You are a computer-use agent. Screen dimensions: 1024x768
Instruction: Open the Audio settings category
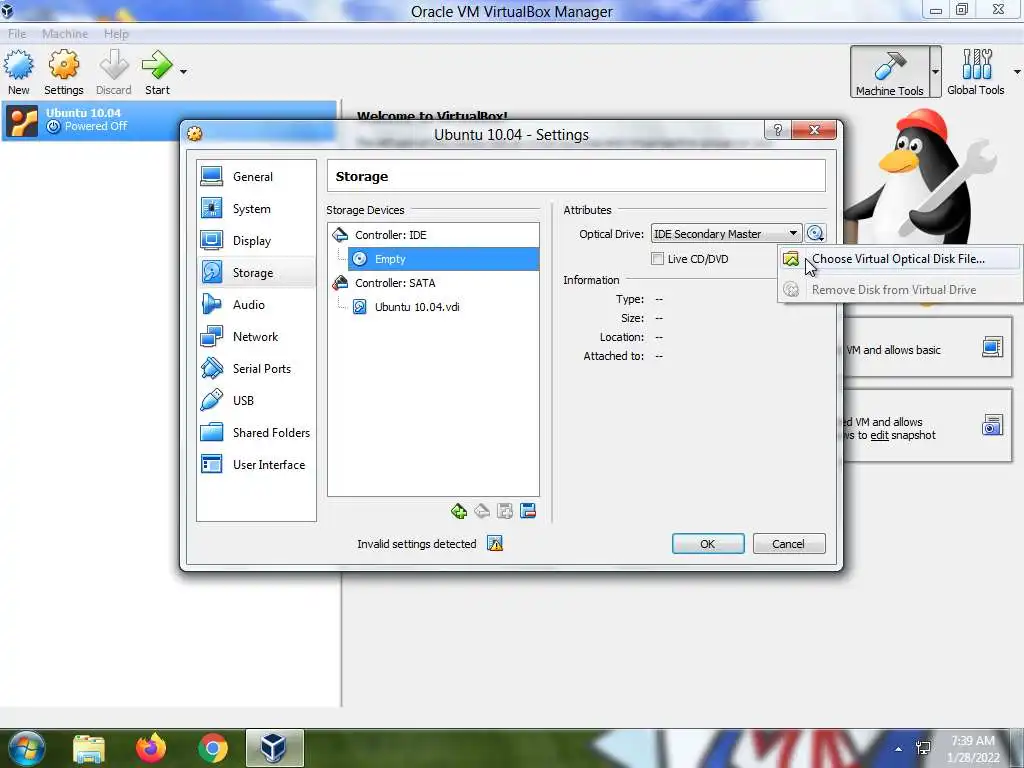click(x=255, y=304)
